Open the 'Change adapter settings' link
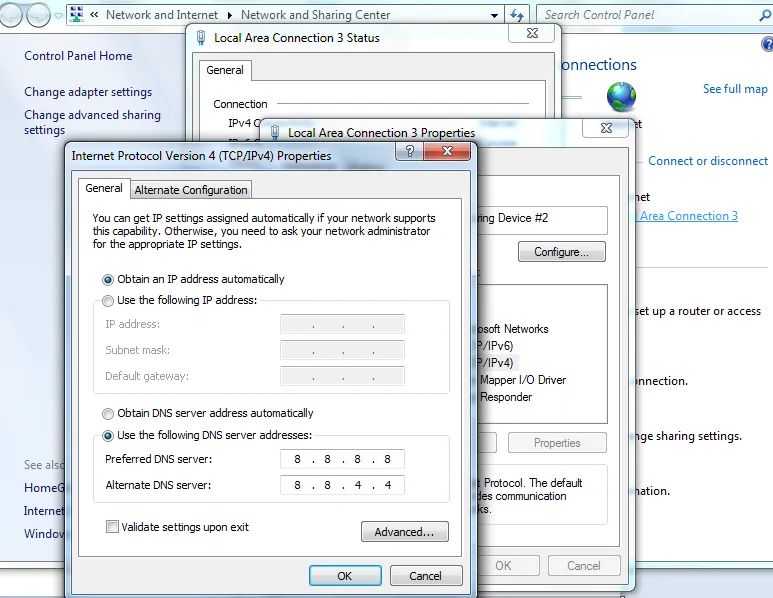This screenshot has height=598, width=773. (88, 92)
